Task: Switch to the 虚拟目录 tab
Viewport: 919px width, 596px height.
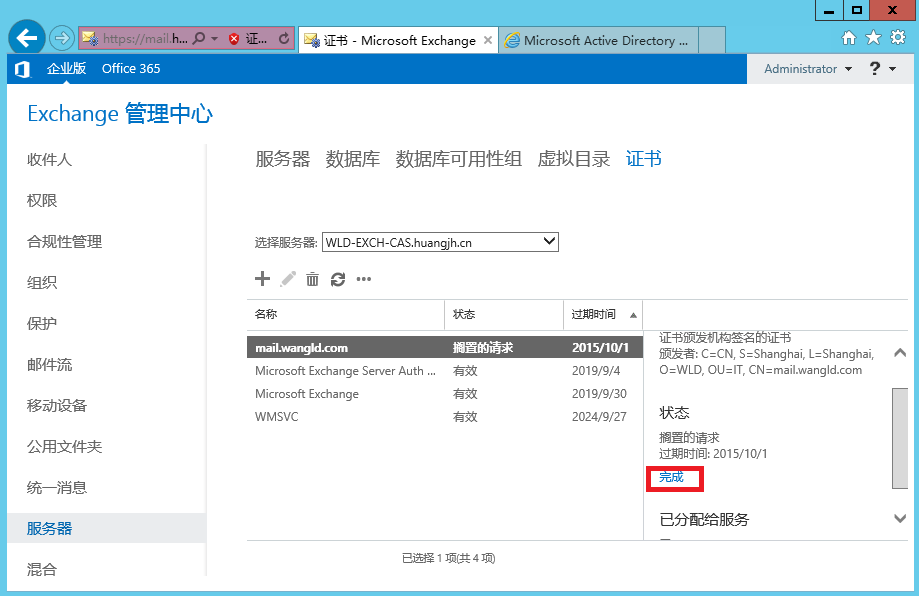Action: 574,159
